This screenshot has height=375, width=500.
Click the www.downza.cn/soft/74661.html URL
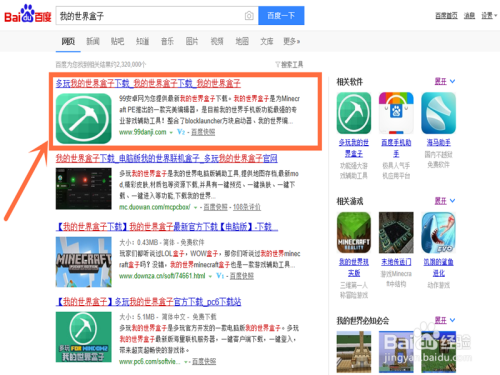click(162, 276)
